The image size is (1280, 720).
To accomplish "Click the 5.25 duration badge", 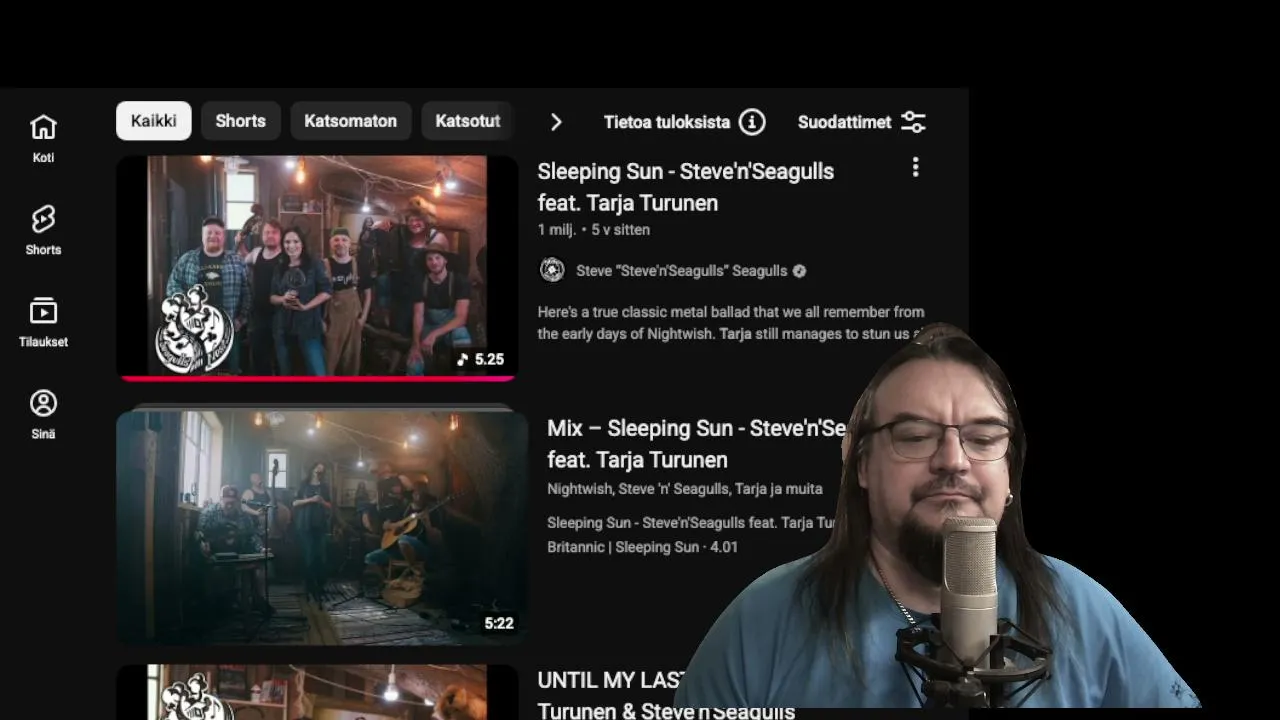I will (x=481, y=359).
